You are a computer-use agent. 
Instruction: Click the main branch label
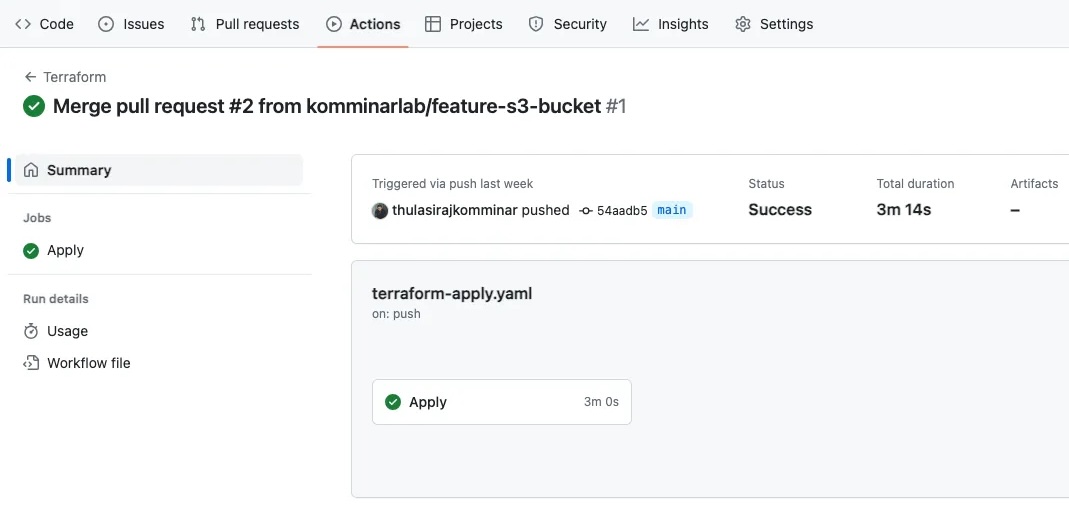click(x=672, y=210)
